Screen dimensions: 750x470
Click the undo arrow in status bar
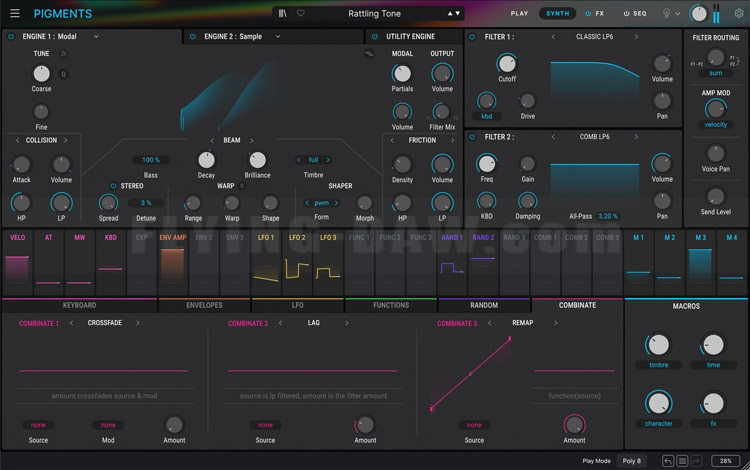tap(668, 461)
